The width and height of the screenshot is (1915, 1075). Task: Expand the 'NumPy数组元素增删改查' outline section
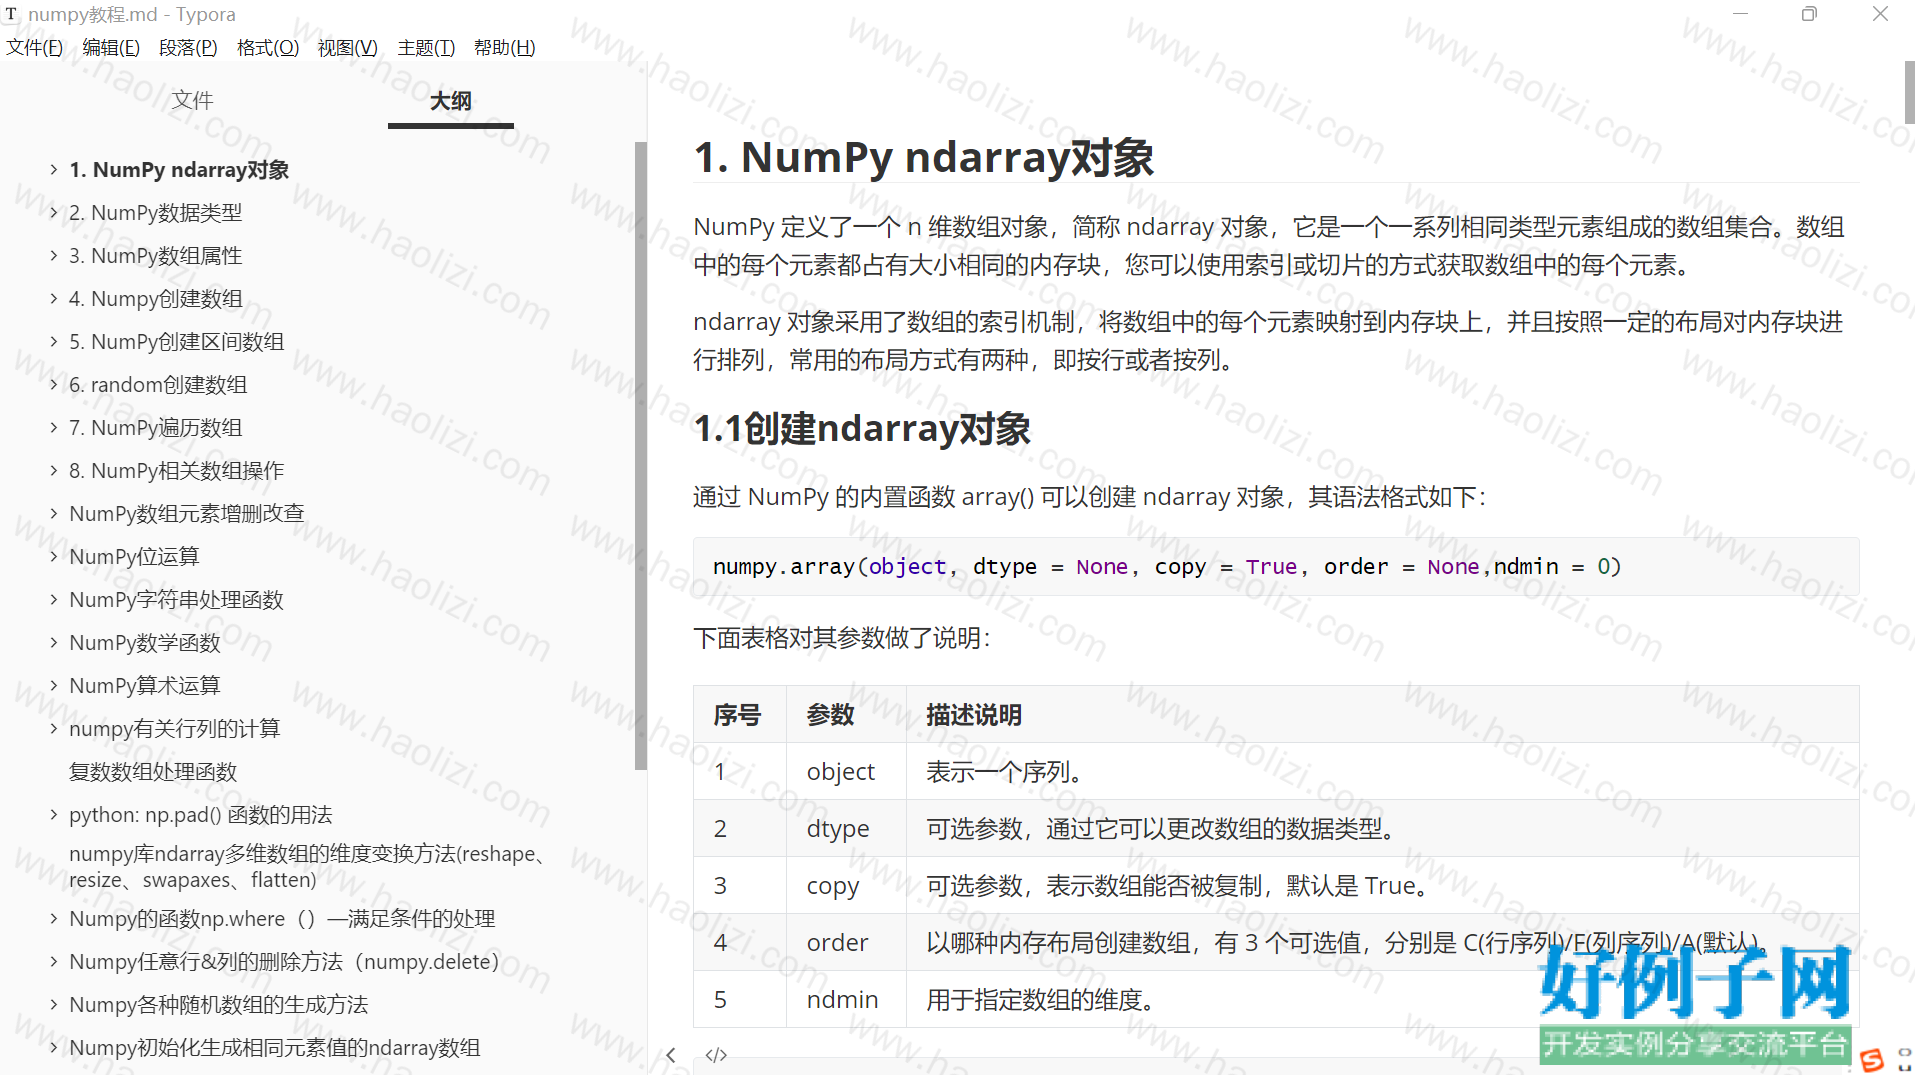(54, 514)
